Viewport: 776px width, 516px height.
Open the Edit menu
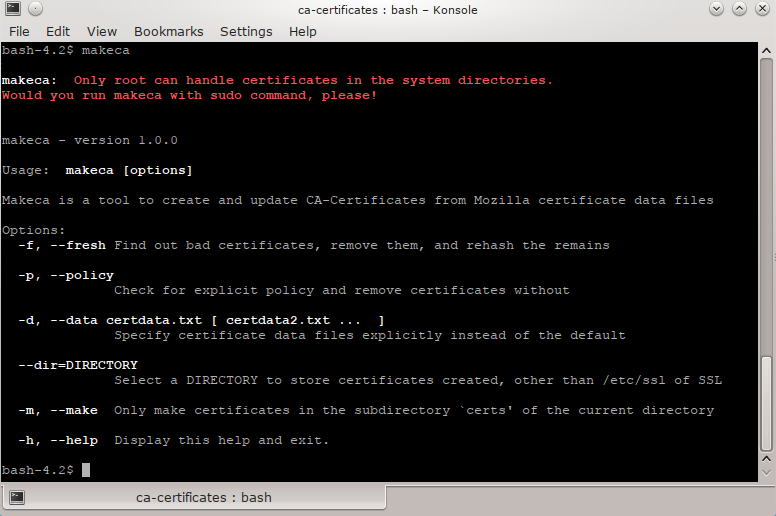coord(58,31)
